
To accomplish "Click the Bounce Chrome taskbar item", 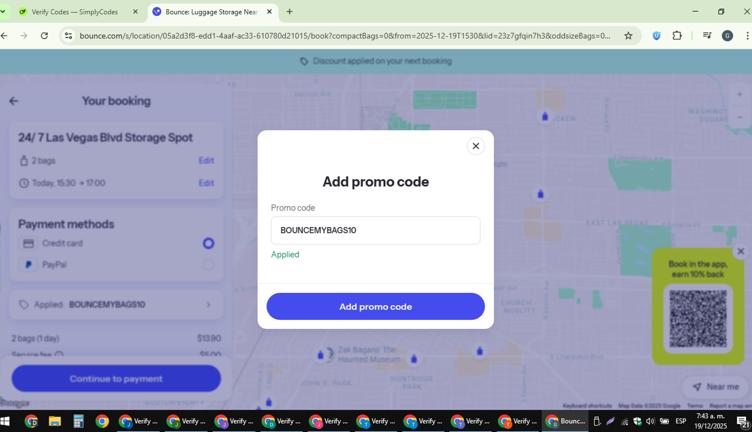I will pos(565,421).
